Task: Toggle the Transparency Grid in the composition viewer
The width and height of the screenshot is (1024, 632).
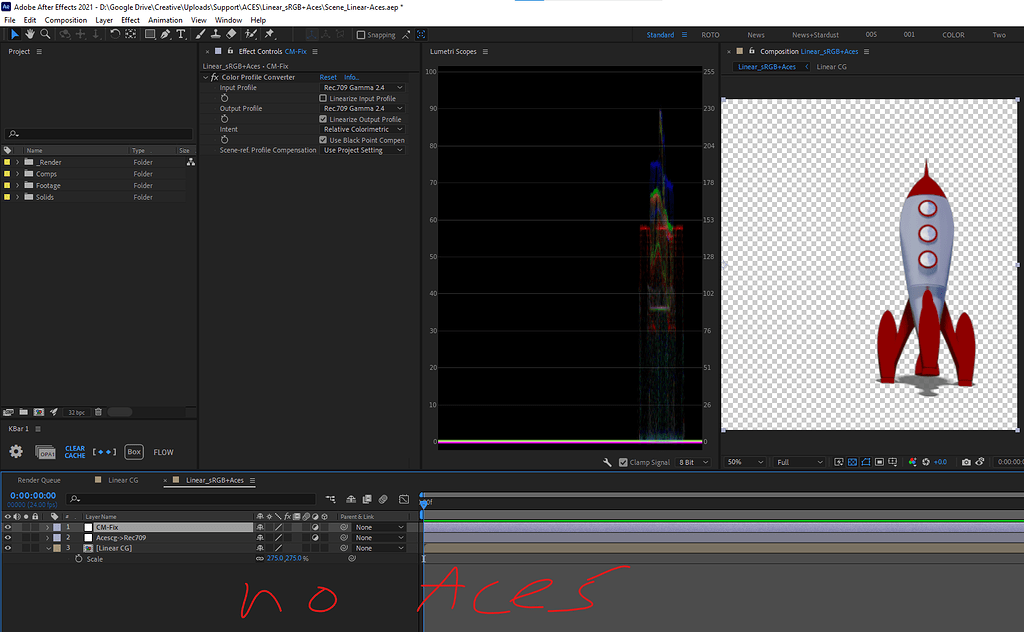Action: 852,462
